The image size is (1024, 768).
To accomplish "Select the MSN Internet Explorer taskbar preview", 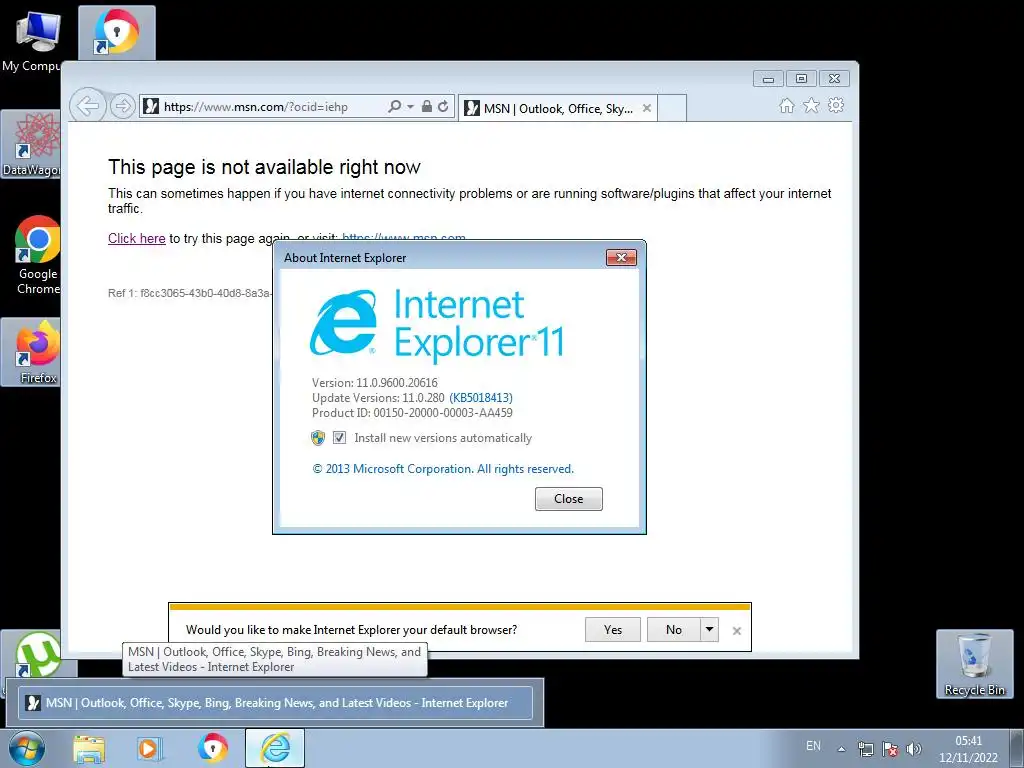I will pos(276,703).
